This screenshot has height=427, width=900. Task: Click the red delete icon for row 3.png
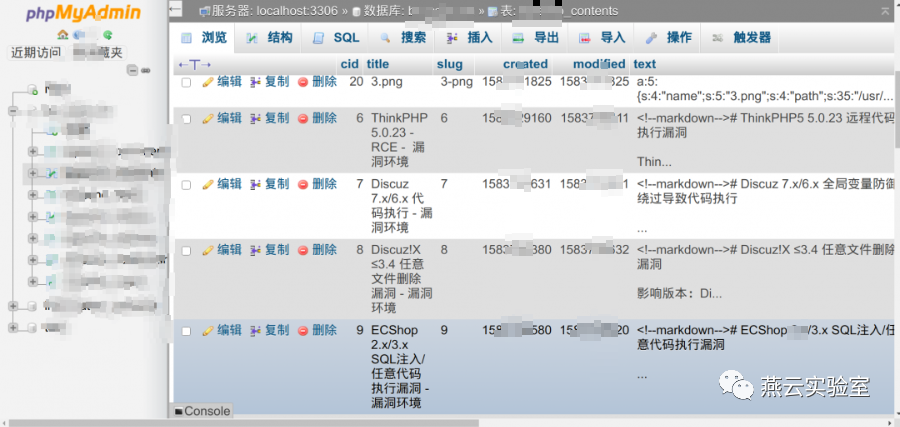[x=303, y=82]
